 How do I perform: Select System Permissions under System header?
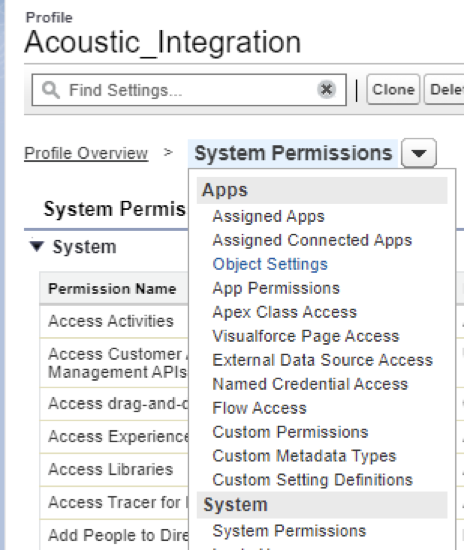(x=289, y=531)
